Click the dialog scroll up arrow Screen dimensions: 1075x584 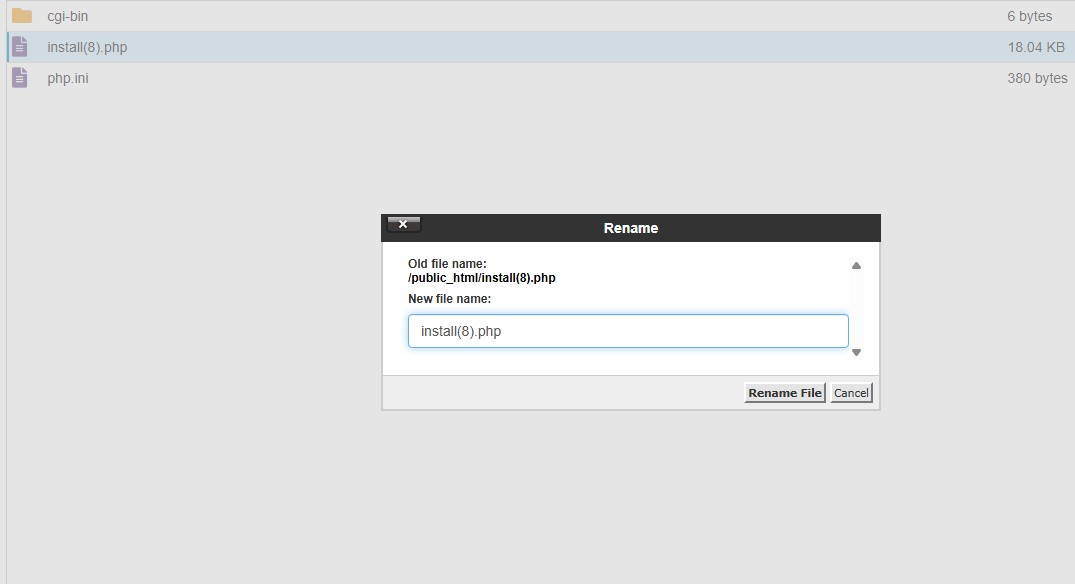coord(856,266)
